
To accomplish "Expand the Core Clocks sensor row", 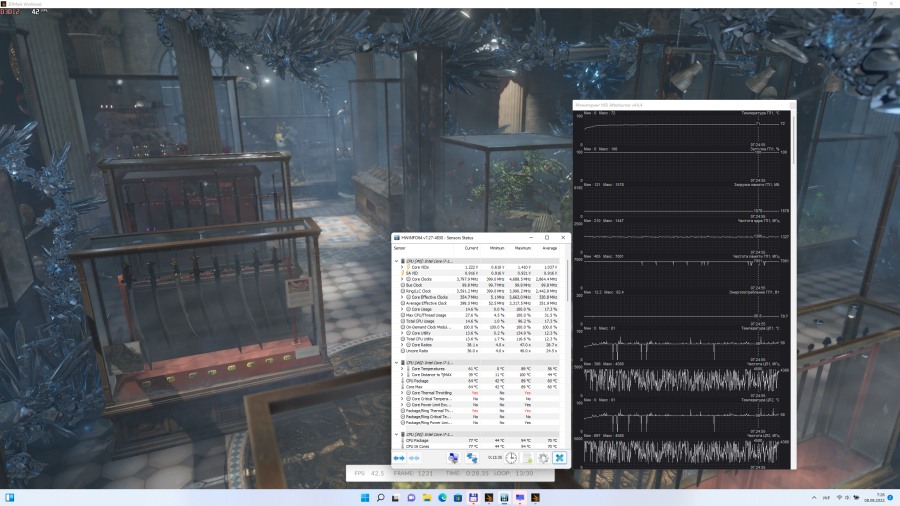I will pos(403,279).
